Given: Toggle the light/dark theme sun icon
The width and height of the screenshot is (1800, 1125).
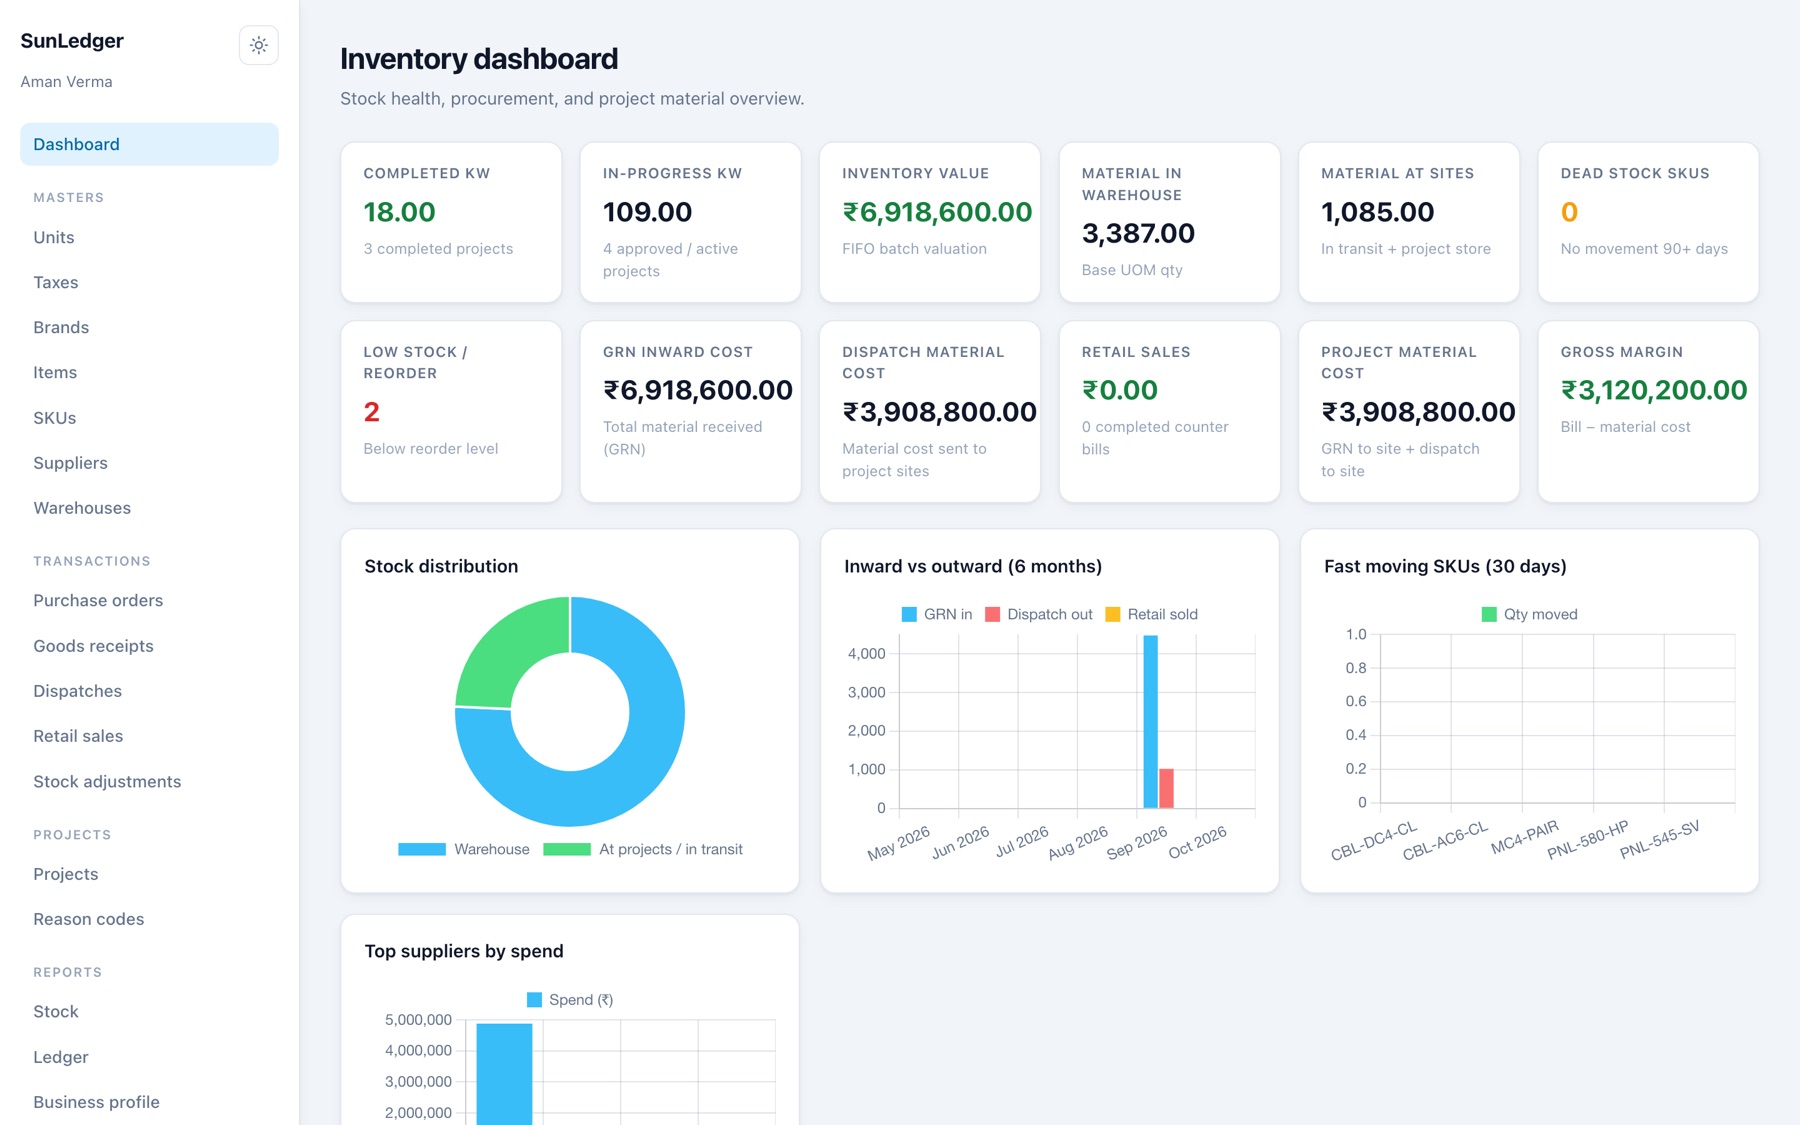Looking at the screenshot, I should [x=258, y=45].
